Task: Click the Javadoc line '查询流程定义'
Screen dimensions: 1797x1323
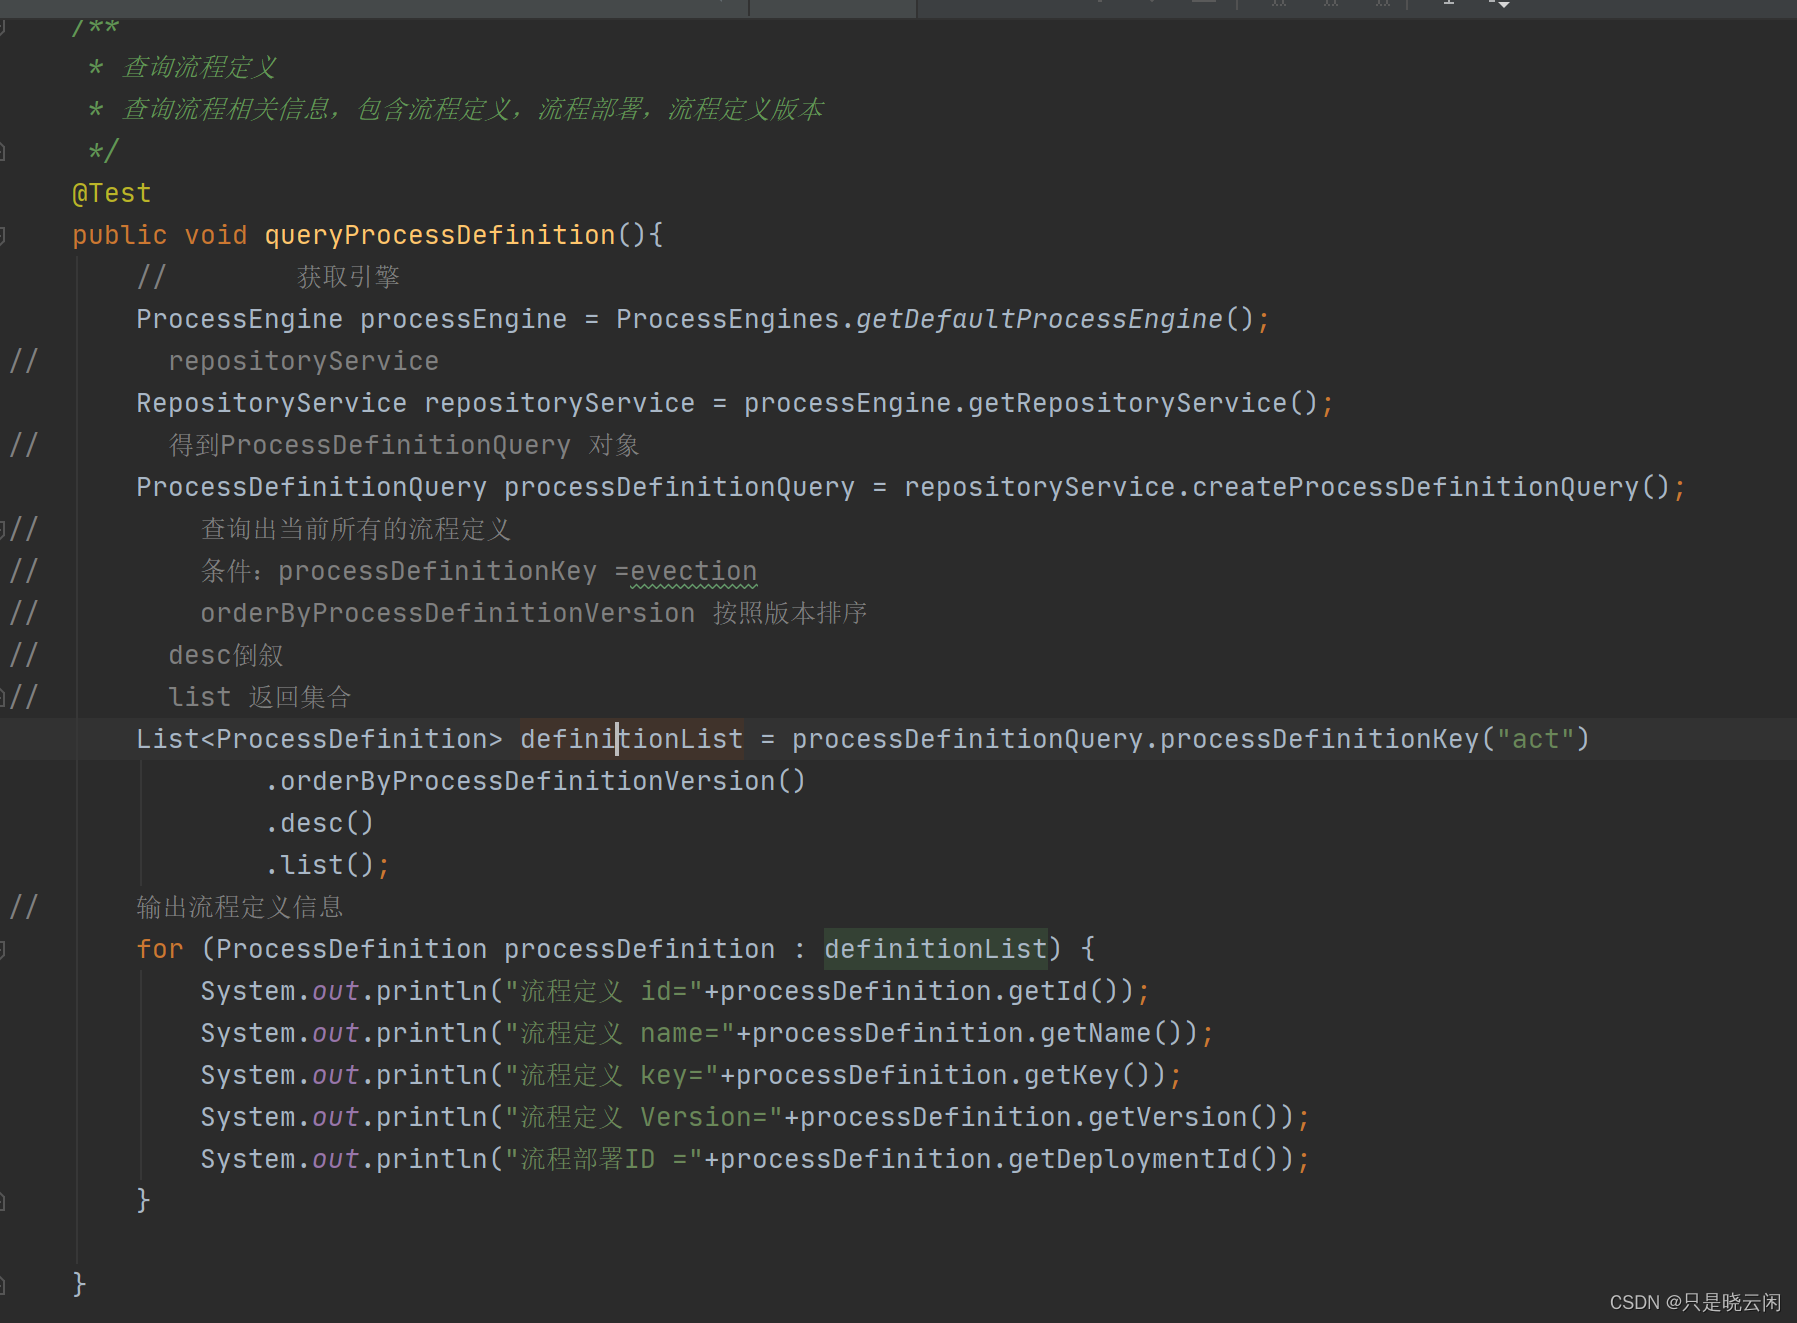Action: (199, 67)
